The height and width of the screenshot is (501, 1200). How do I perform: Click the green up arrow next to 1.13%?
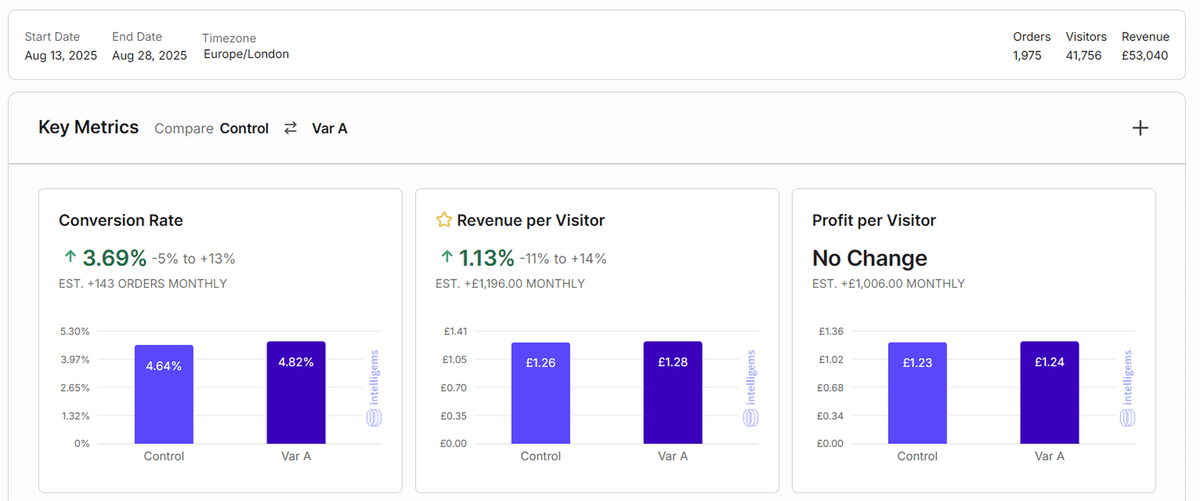coord(445,258)
